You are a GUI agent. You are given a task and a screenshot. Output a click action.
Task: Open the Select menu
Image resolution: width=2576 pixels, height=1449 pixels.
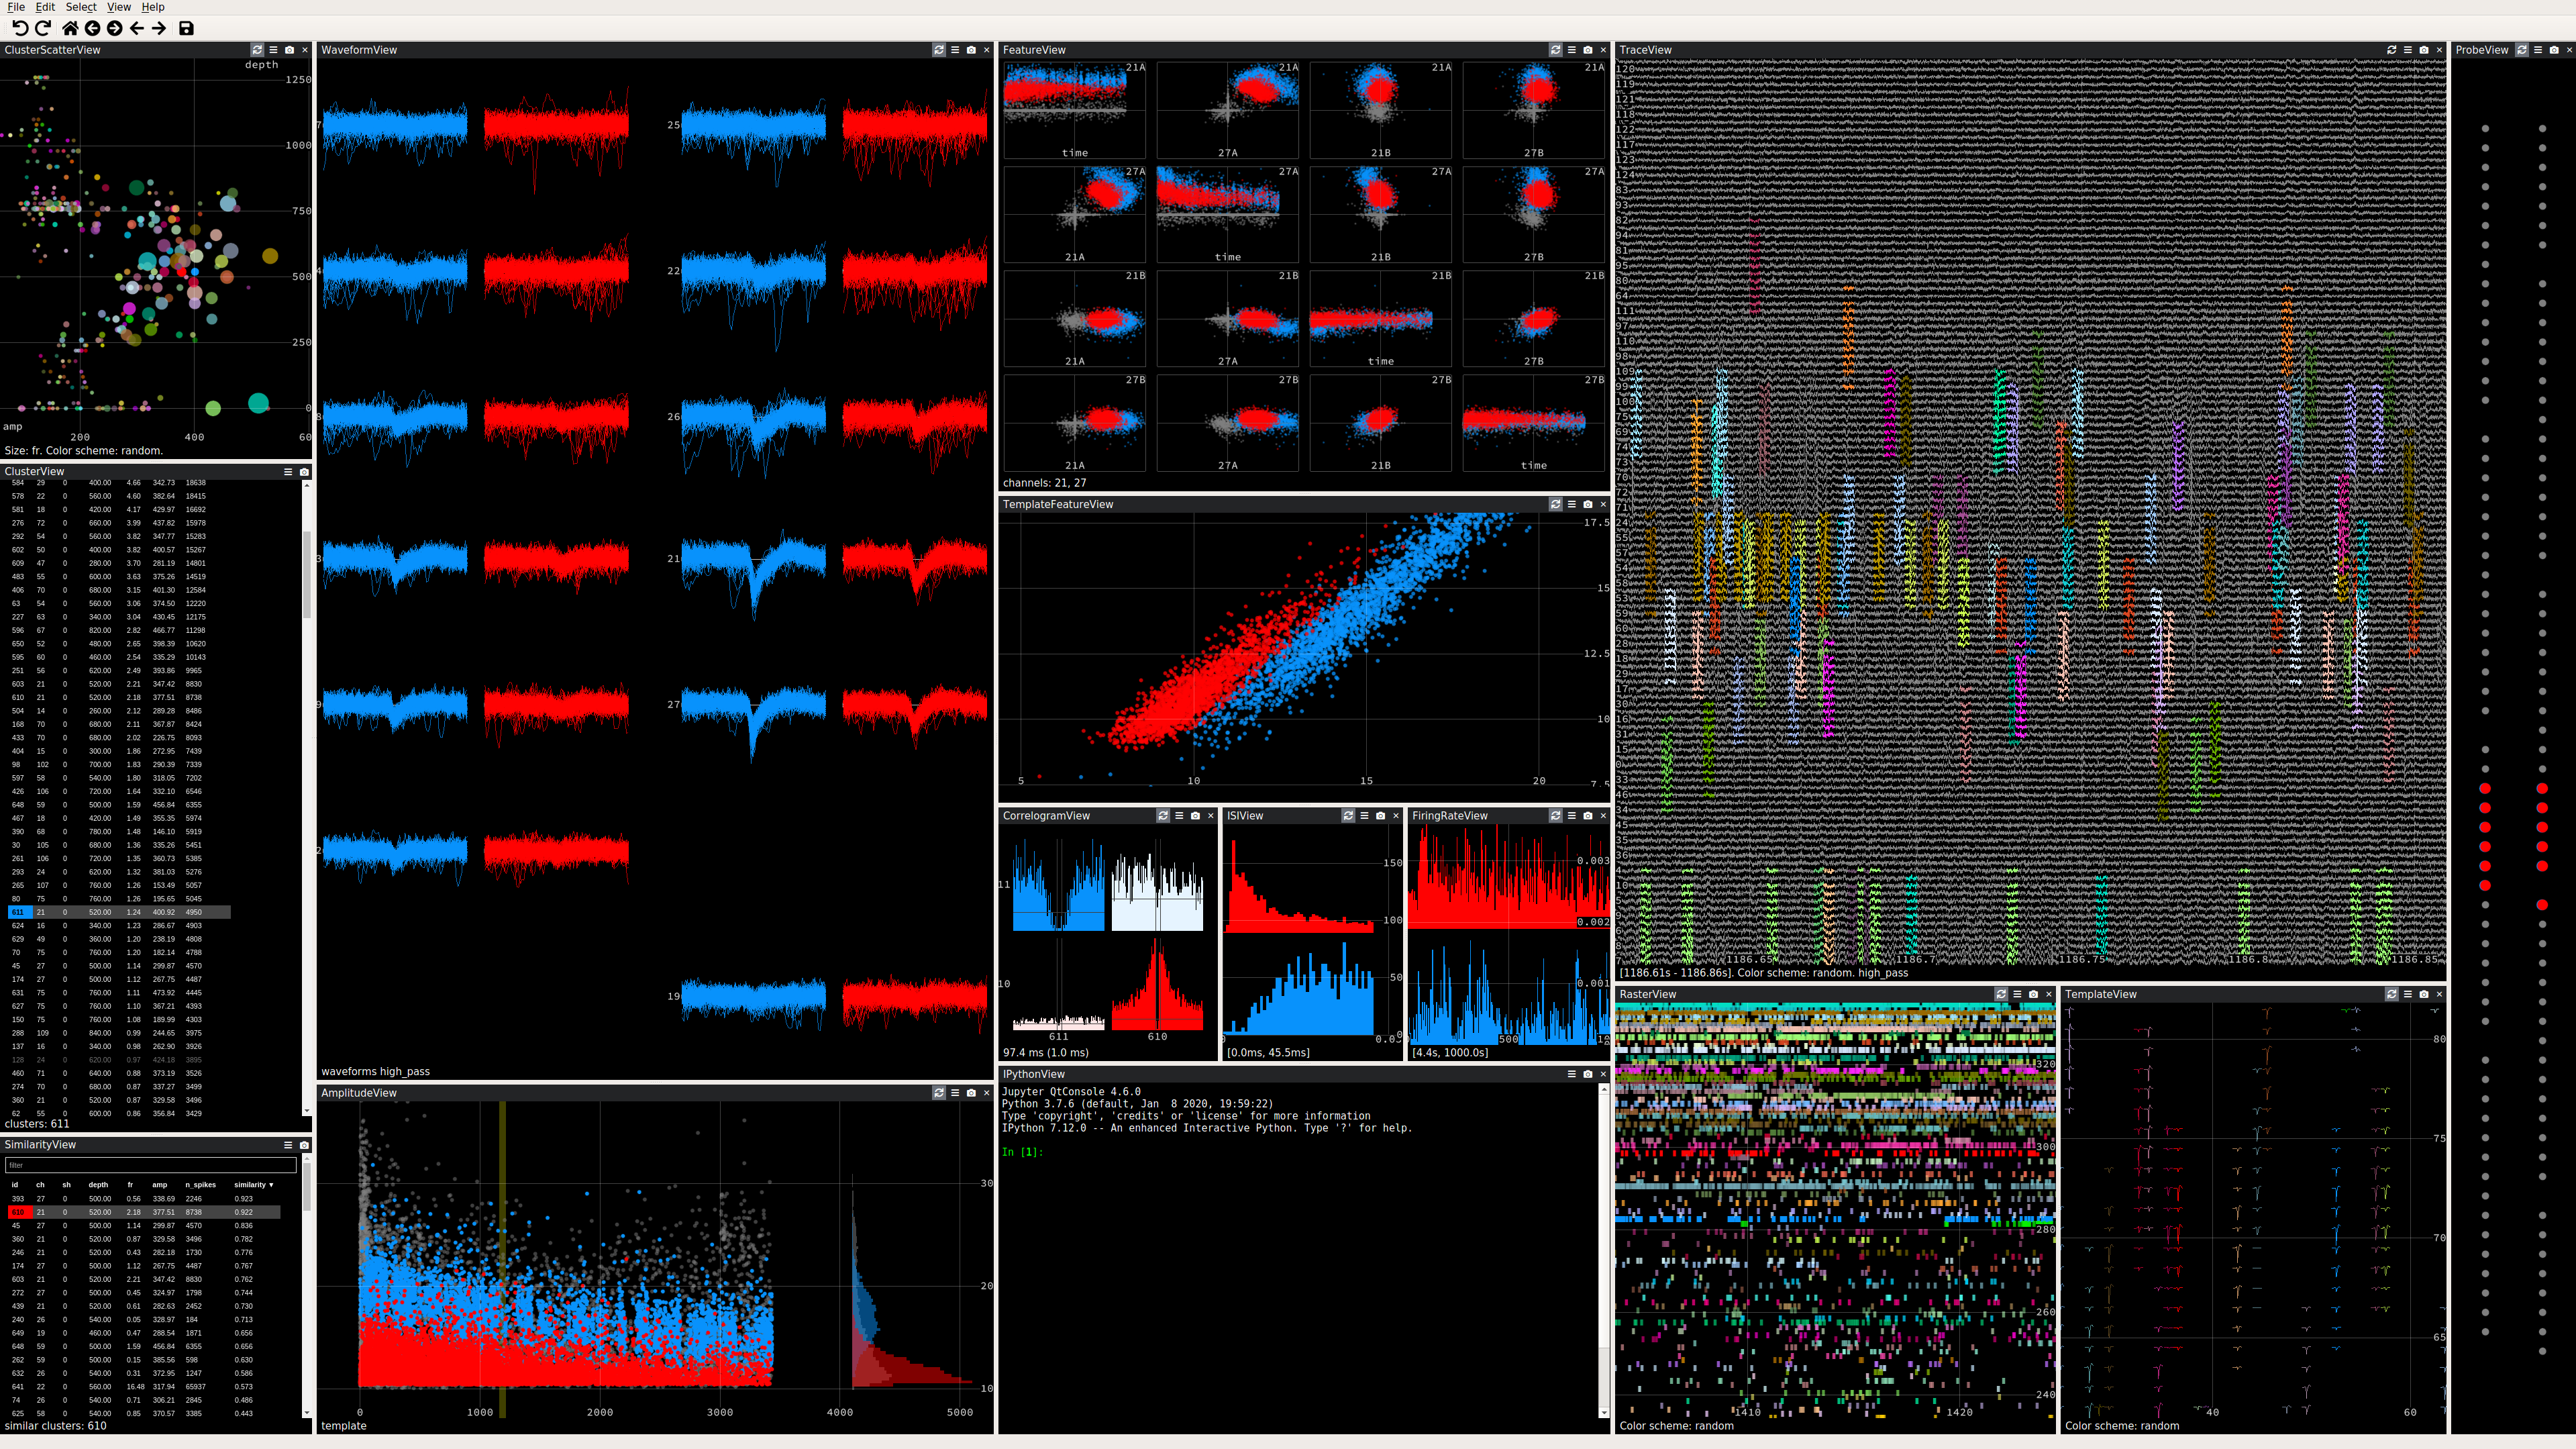pos(80,7)
